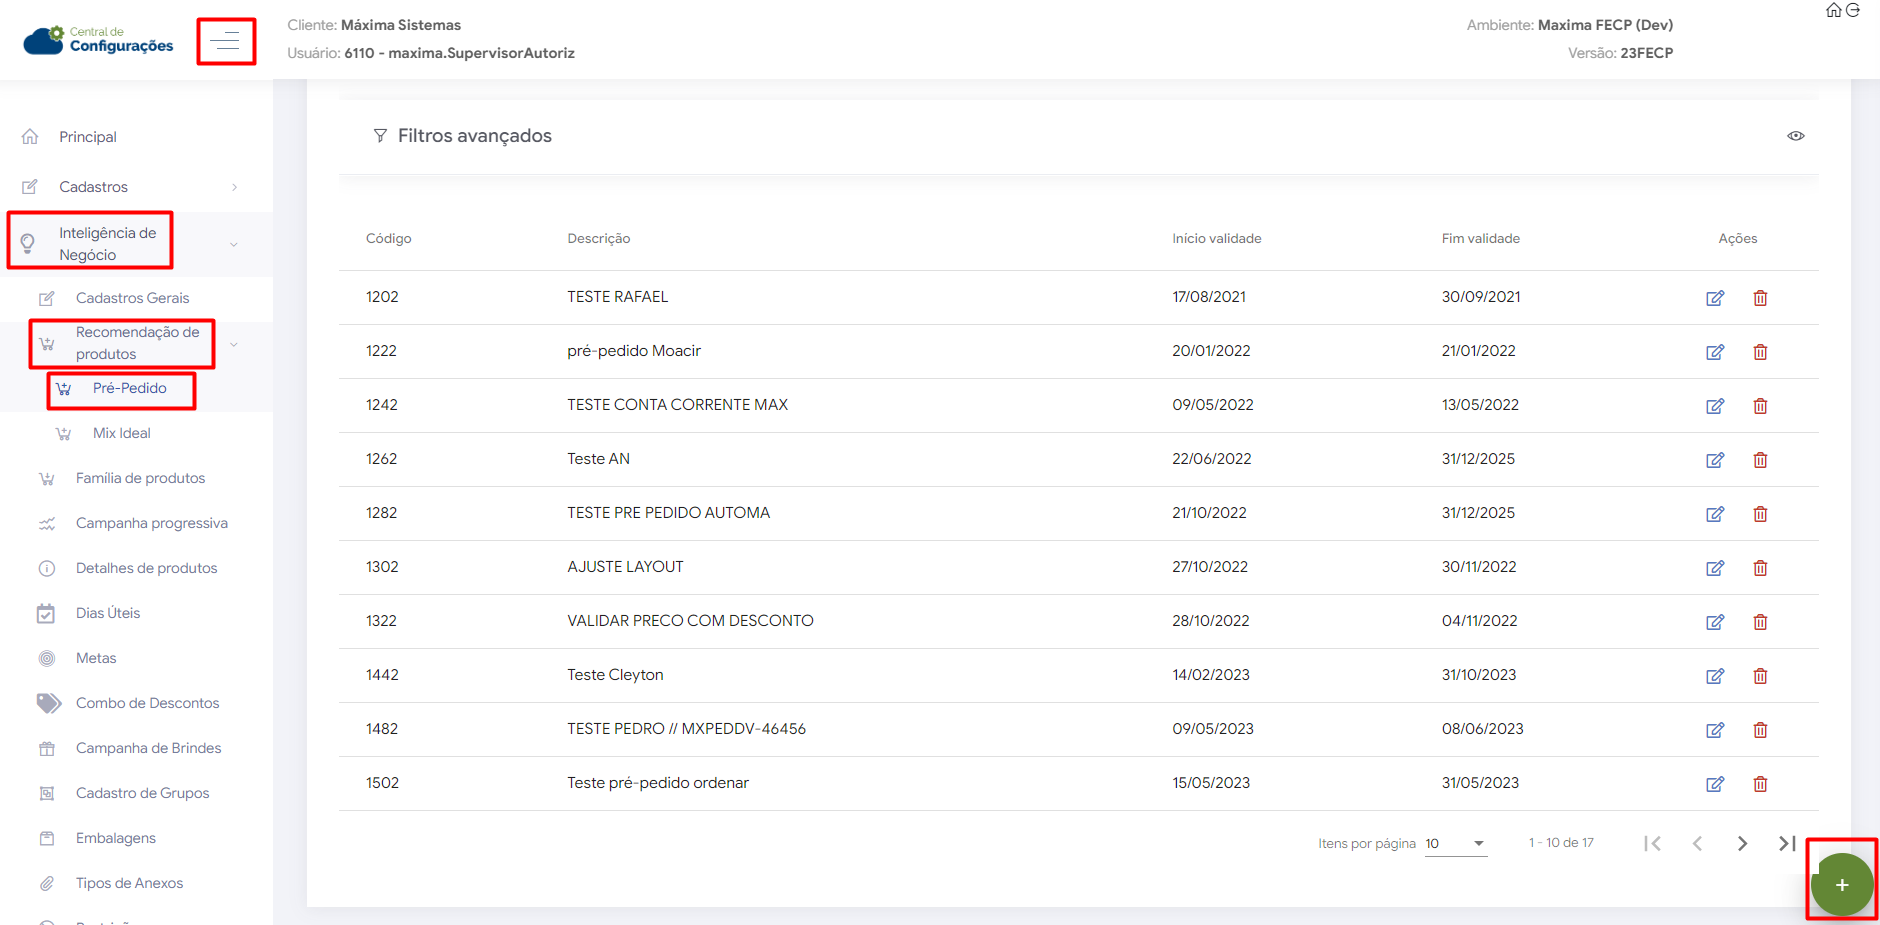Collapse the Recomendação de produtos chevron
The image size is (1880, 925).
point(234,344)
